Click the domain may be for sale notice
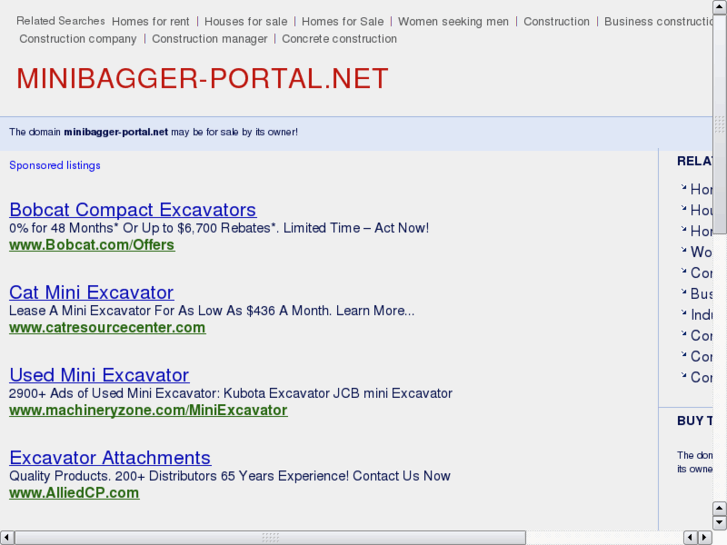 tap(153, 132)
